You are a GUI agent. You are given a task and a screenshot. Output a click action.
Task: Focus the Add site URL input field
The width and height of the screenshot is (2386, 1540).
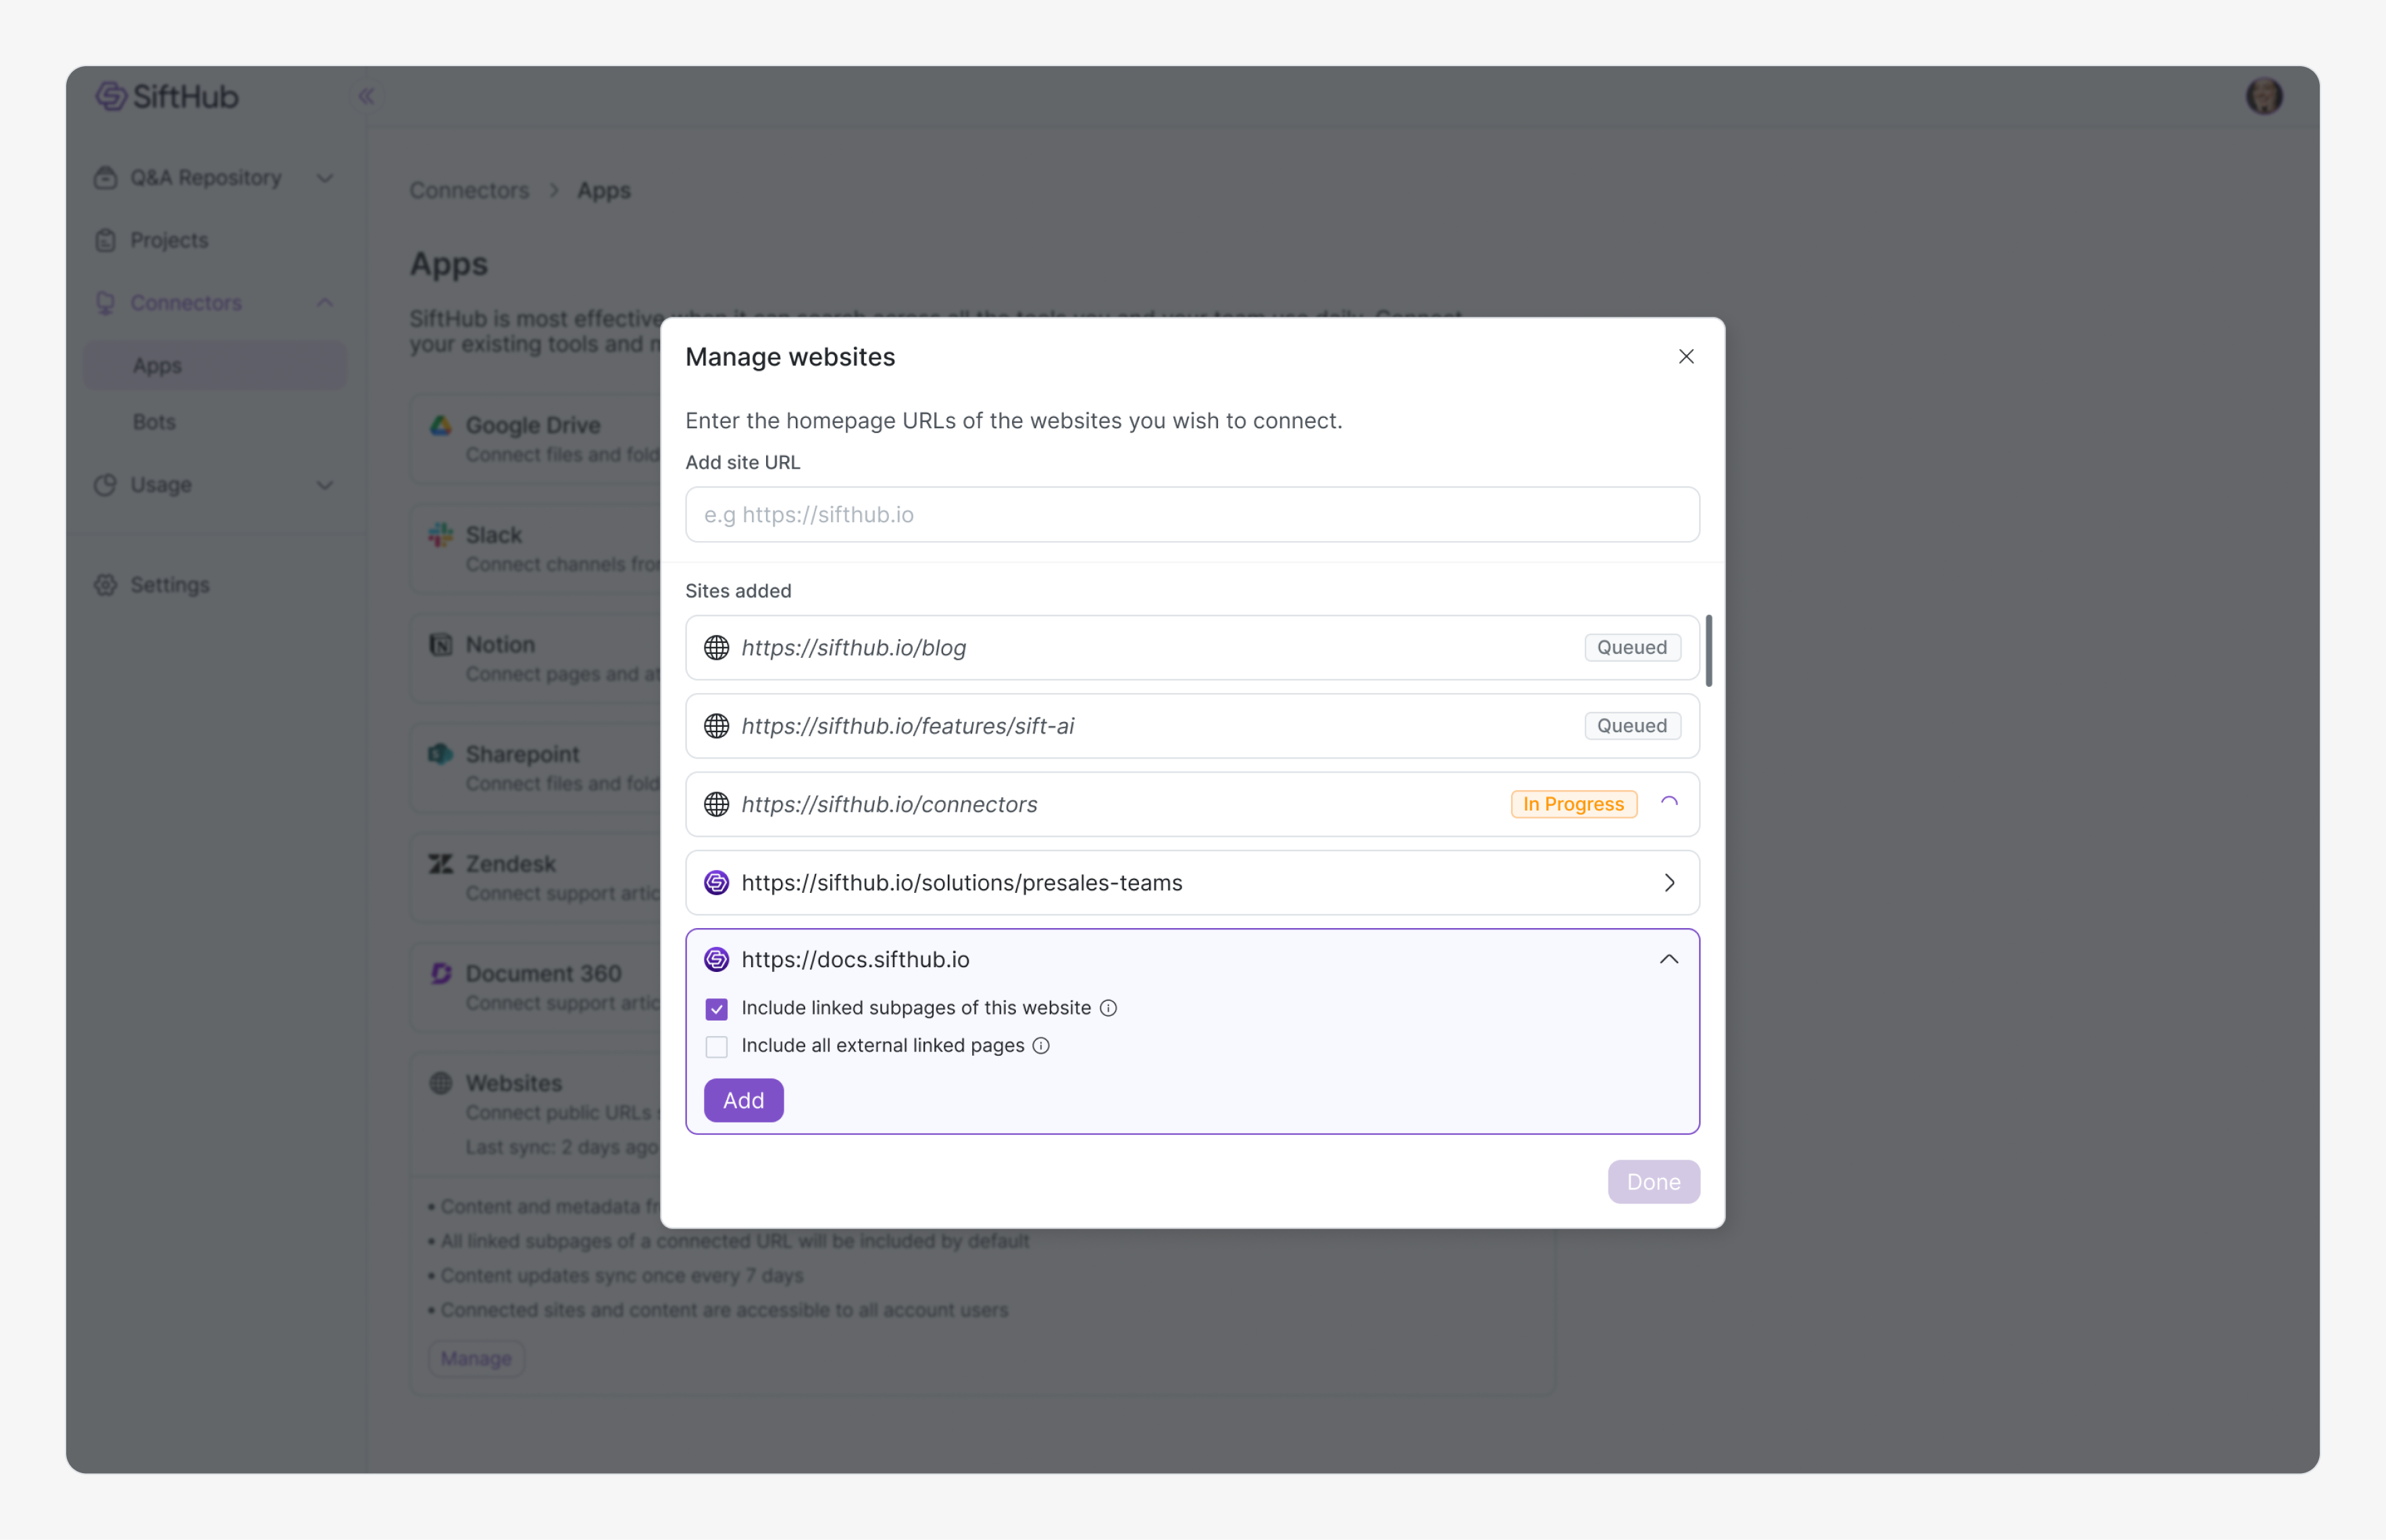click(x=1192, y=515)
